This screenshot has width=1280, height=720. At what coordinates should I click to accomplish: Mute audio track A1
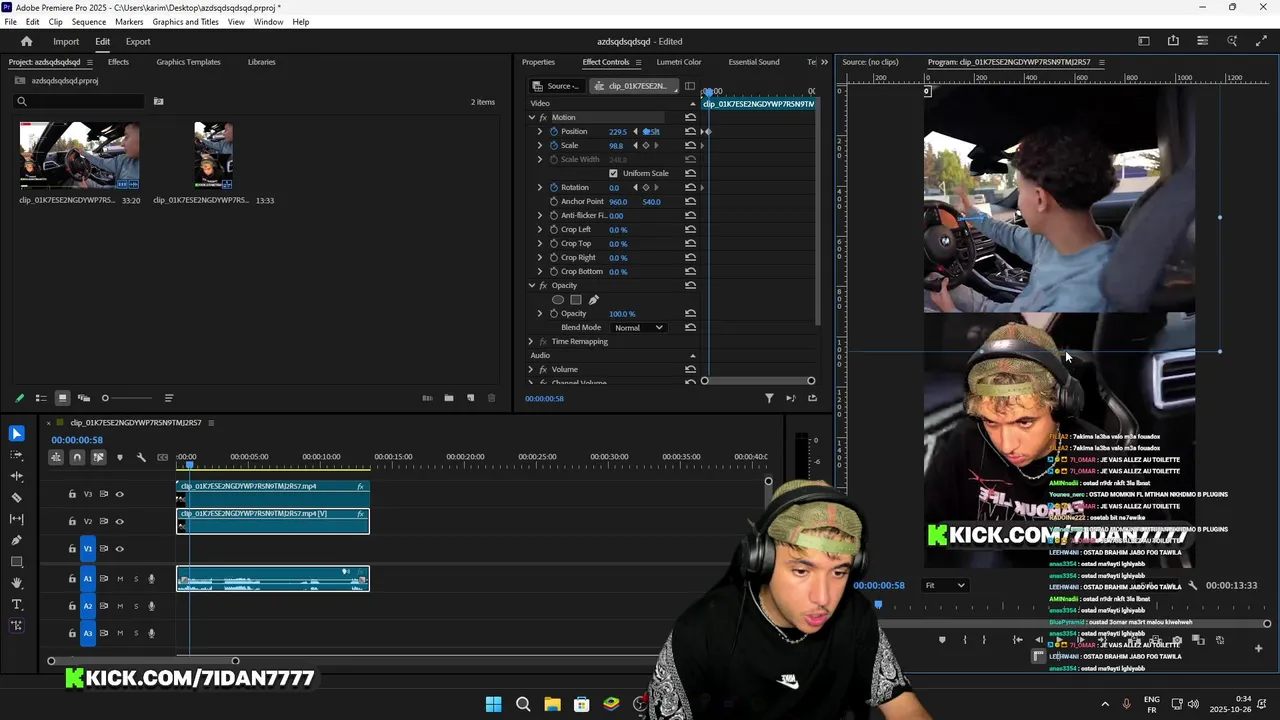pyautogui.click(x=120, y=579)
